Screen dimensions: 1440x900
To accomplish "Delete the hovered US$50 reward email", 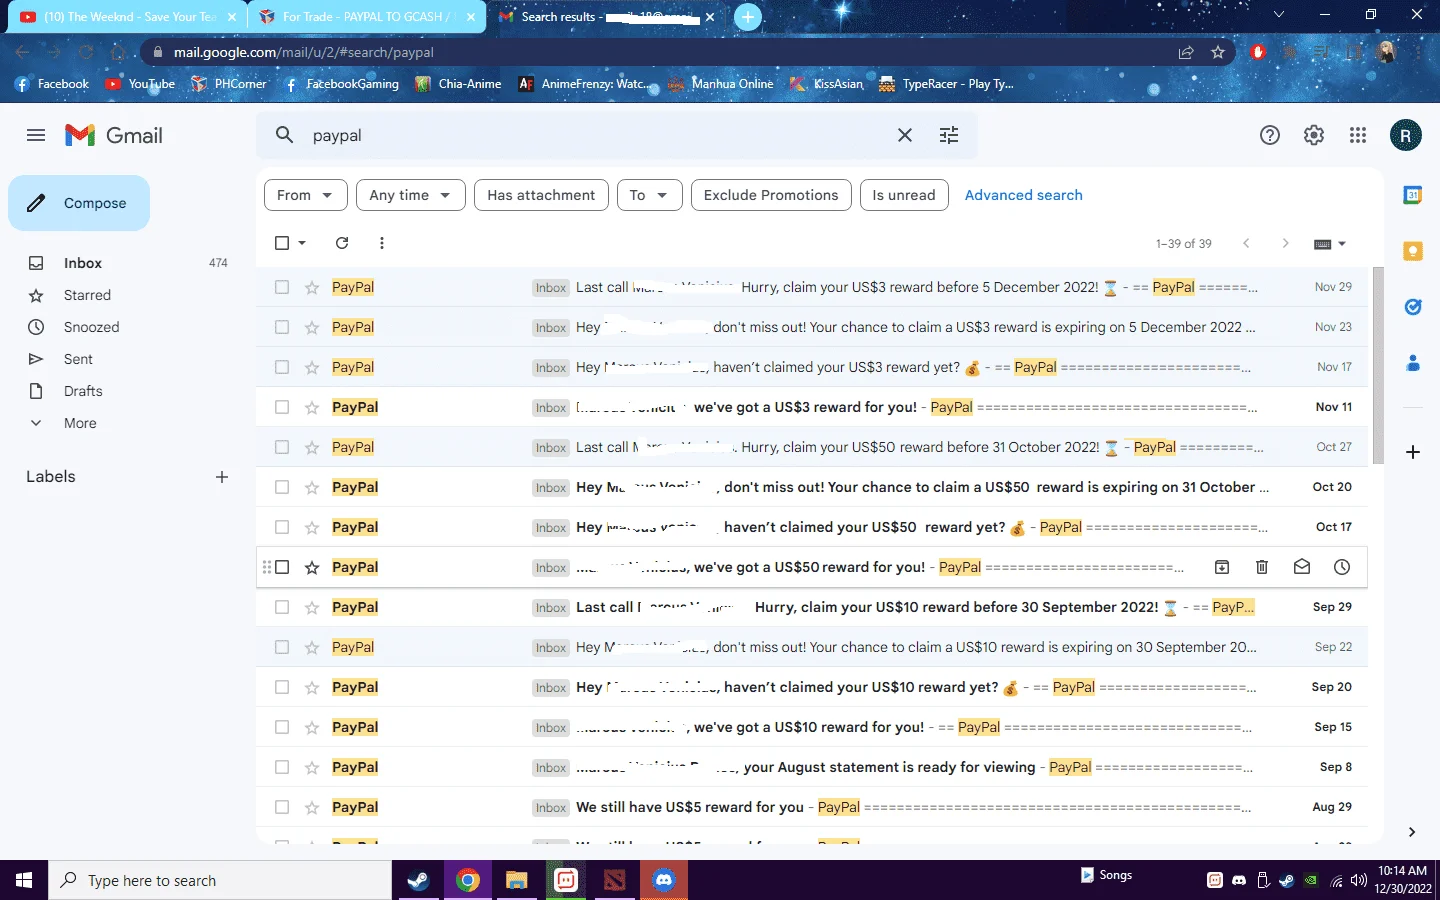I will [x=1262, y=567].
